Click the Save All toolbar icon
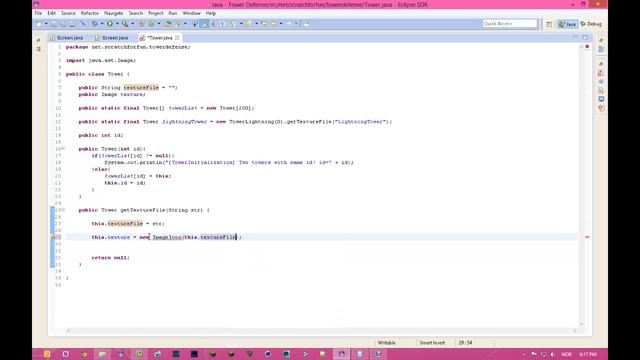The image size is (640, 360). (x=63, y=24)
